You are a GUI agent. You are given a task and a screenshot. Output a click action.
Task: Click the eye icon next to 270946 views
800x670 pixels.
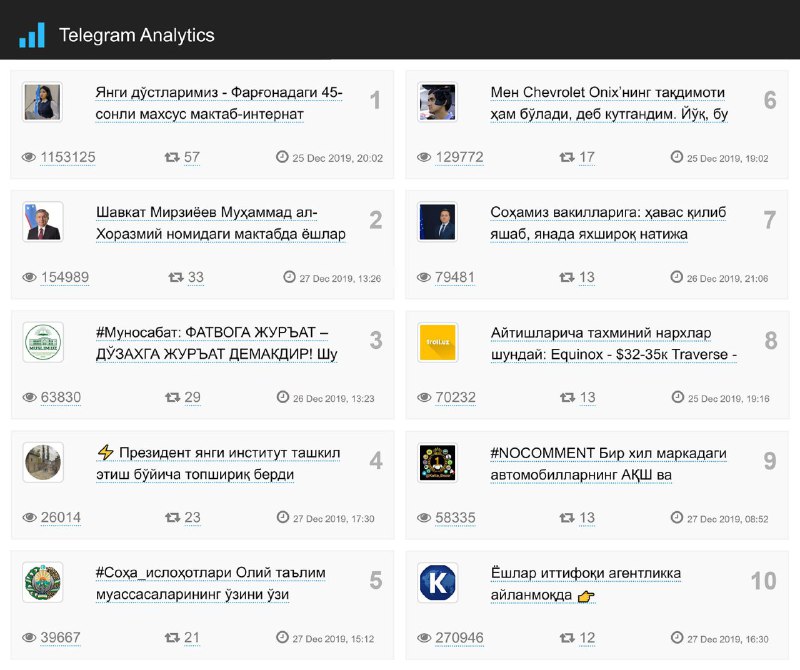tap(424, 638)
